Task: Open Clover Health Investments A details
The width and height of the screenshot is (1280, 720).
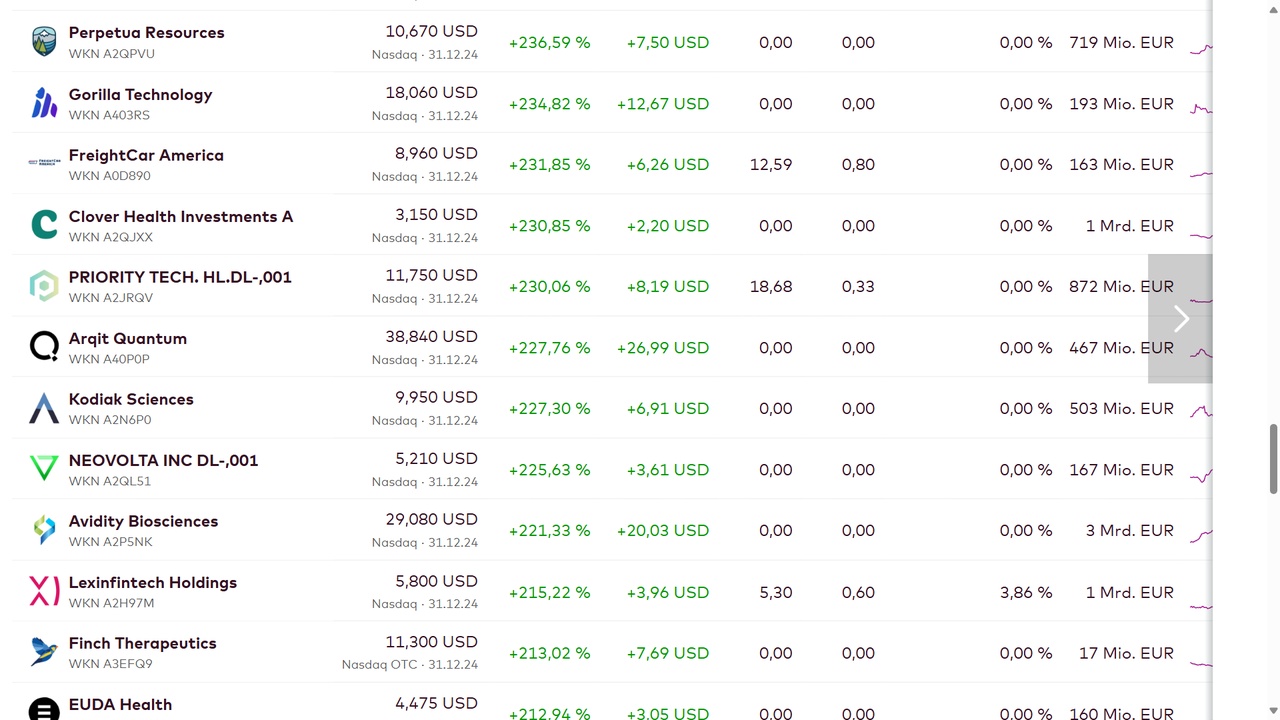Action: 181,216
